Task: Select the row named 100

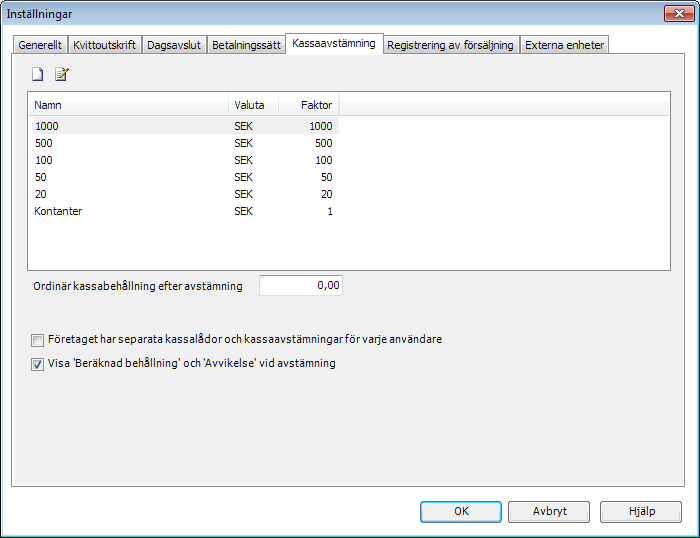Action: (186, 160)
